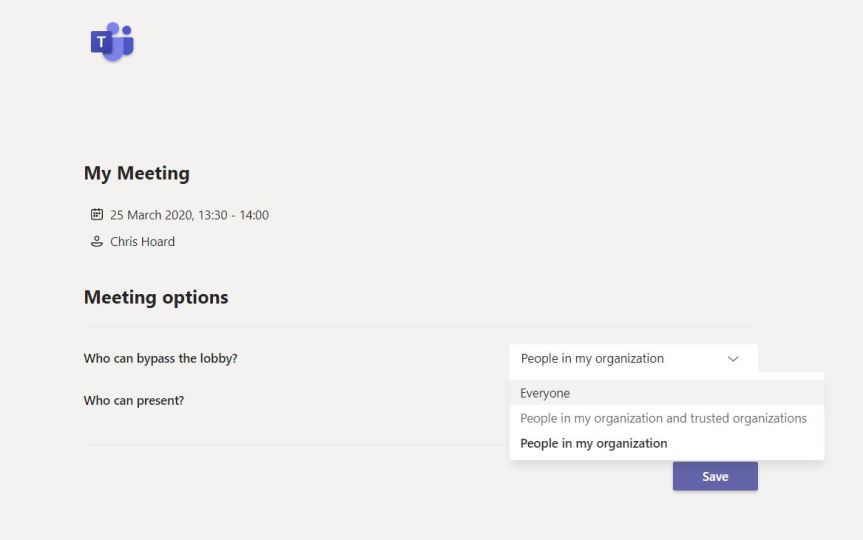Select 'Everyone' from the lobby options

545,394
